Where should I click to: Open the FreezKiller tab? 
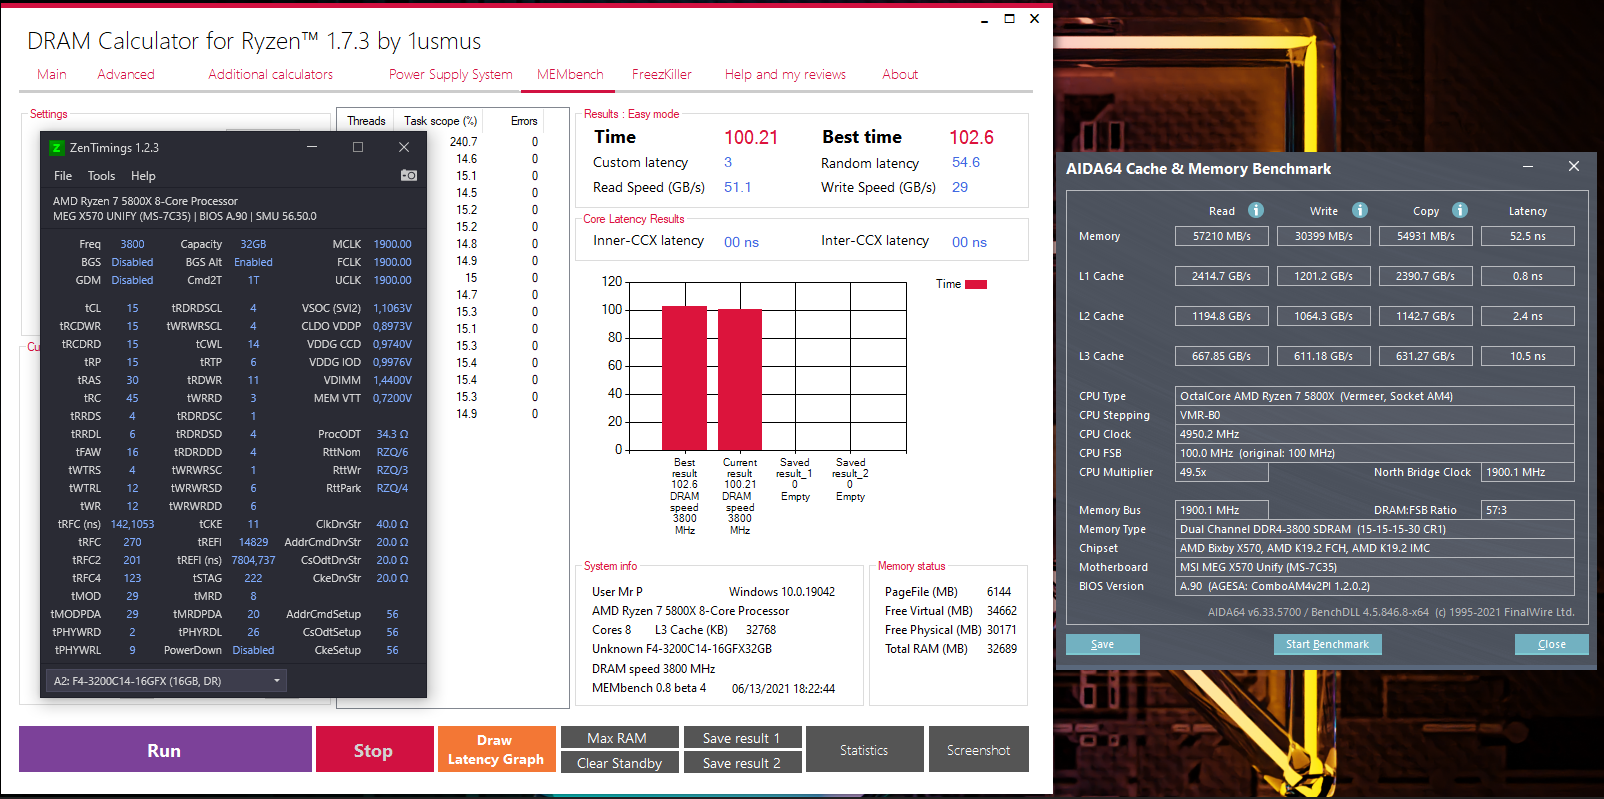662,74
